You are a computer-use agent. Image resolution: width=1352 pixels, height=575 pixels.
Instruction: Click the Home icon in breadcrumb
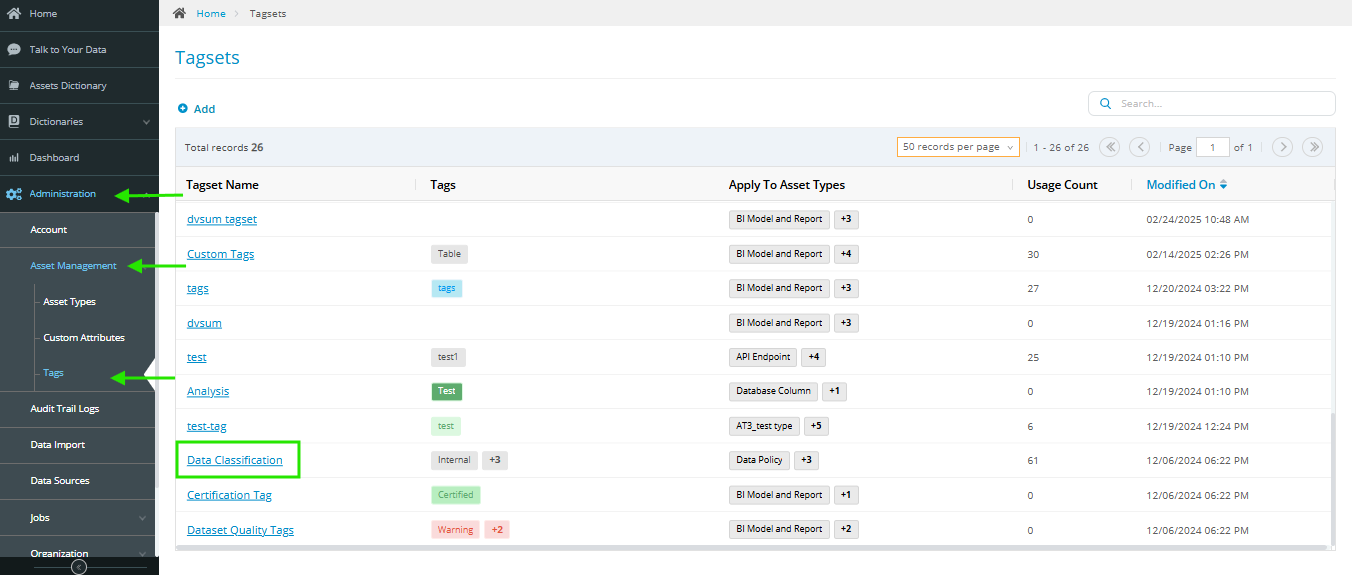tap(180, 13)
